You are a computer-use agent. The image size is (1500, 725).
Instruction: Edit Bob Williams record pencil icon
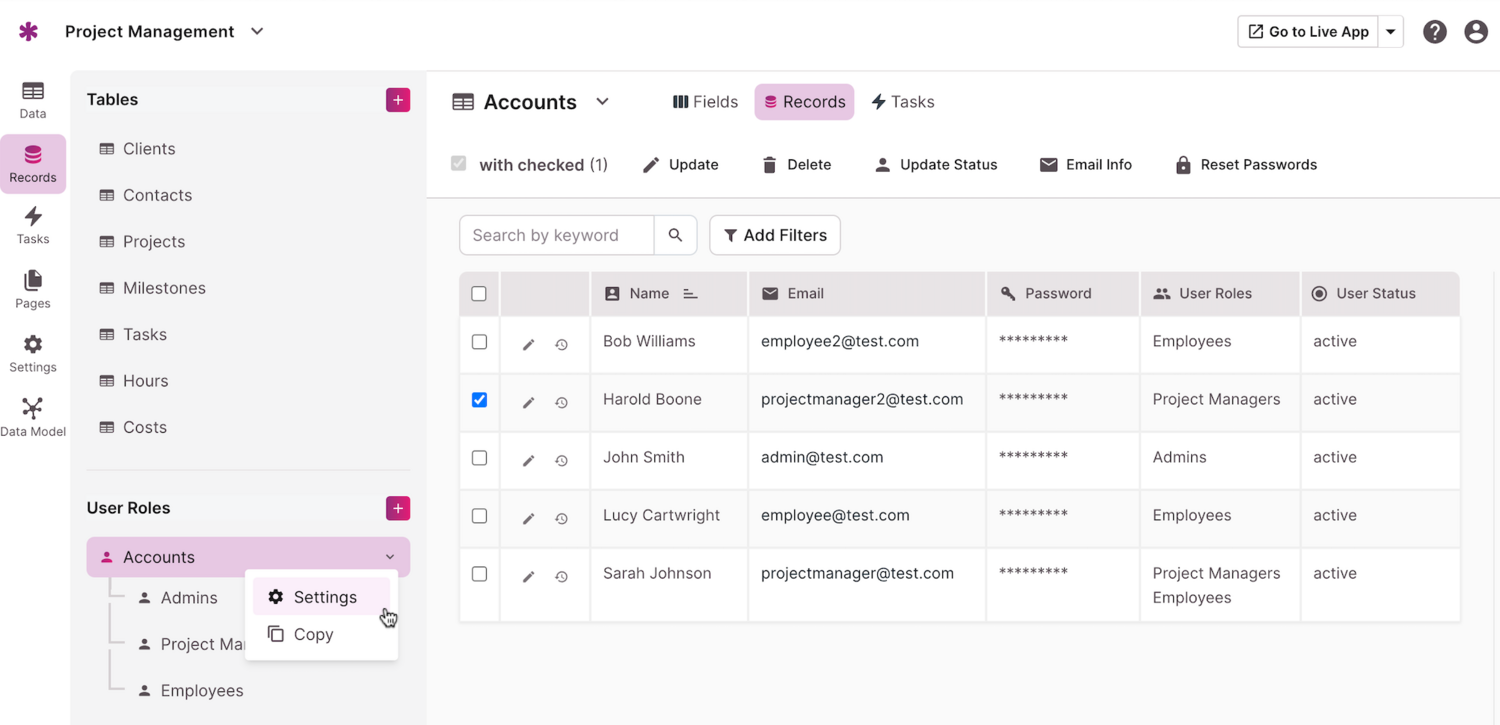[x=529, y=344]
